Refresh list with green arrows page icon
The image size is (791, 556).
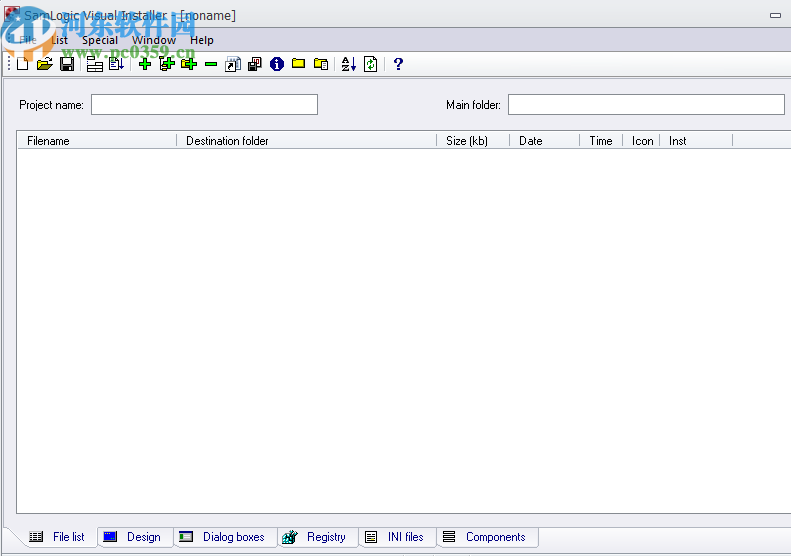(x=371, y=64)
